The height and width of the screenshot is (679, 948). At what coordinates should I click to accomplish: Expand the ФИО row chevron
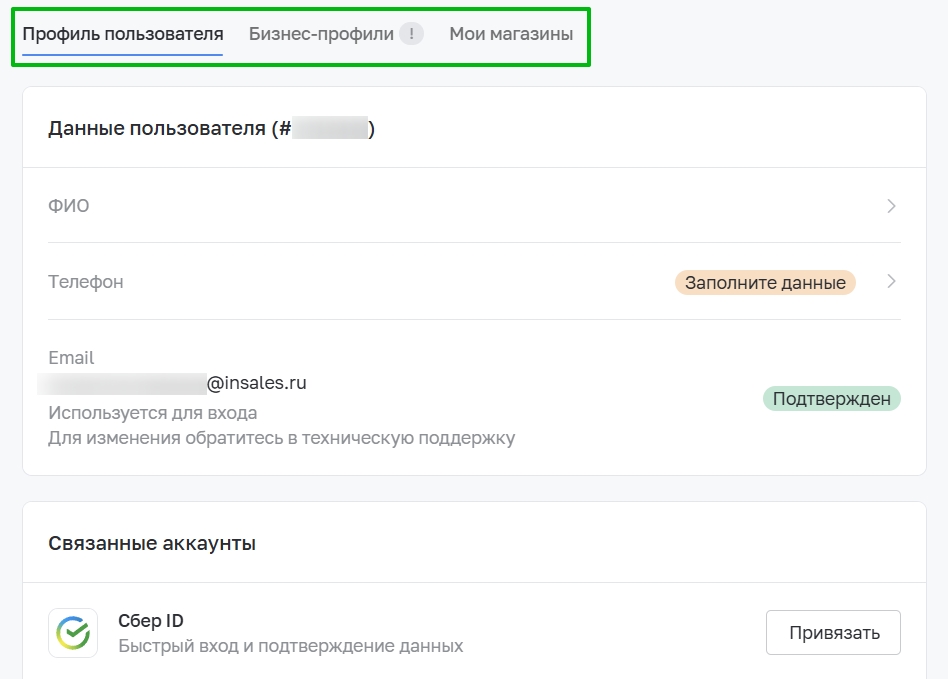(891, 206)
